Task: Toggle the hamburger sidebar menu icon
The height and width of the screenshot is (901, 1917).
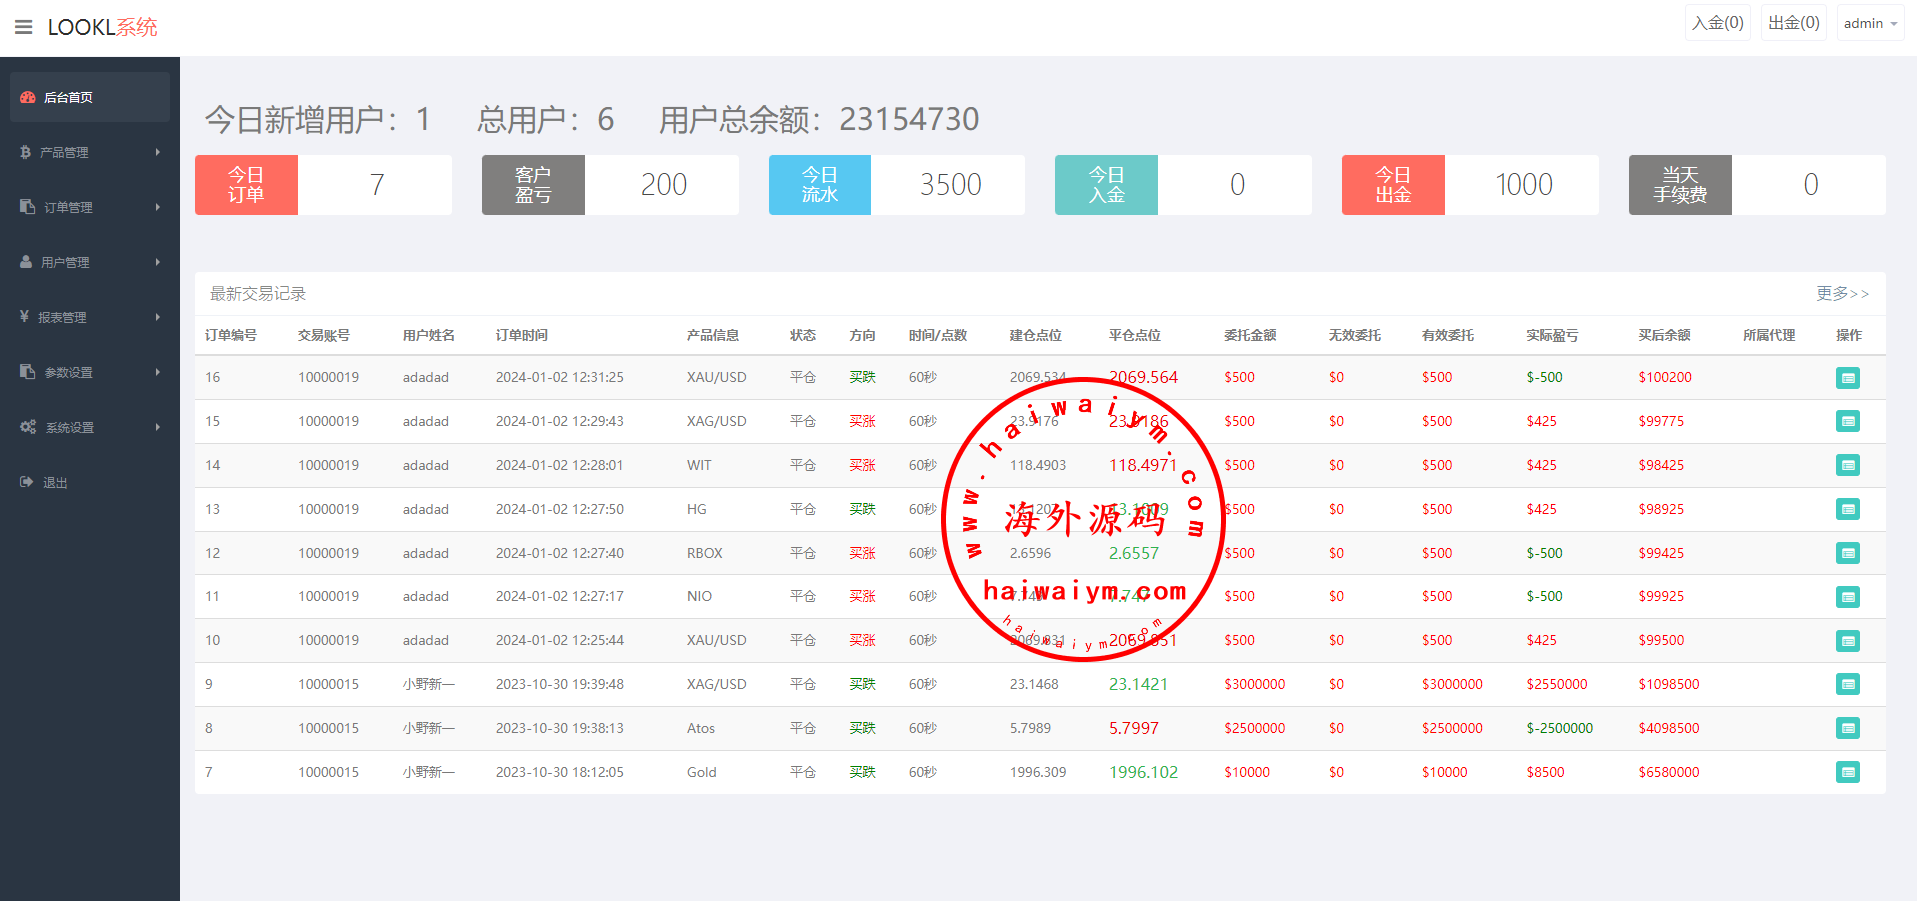Action: click(x=24, y=27)
